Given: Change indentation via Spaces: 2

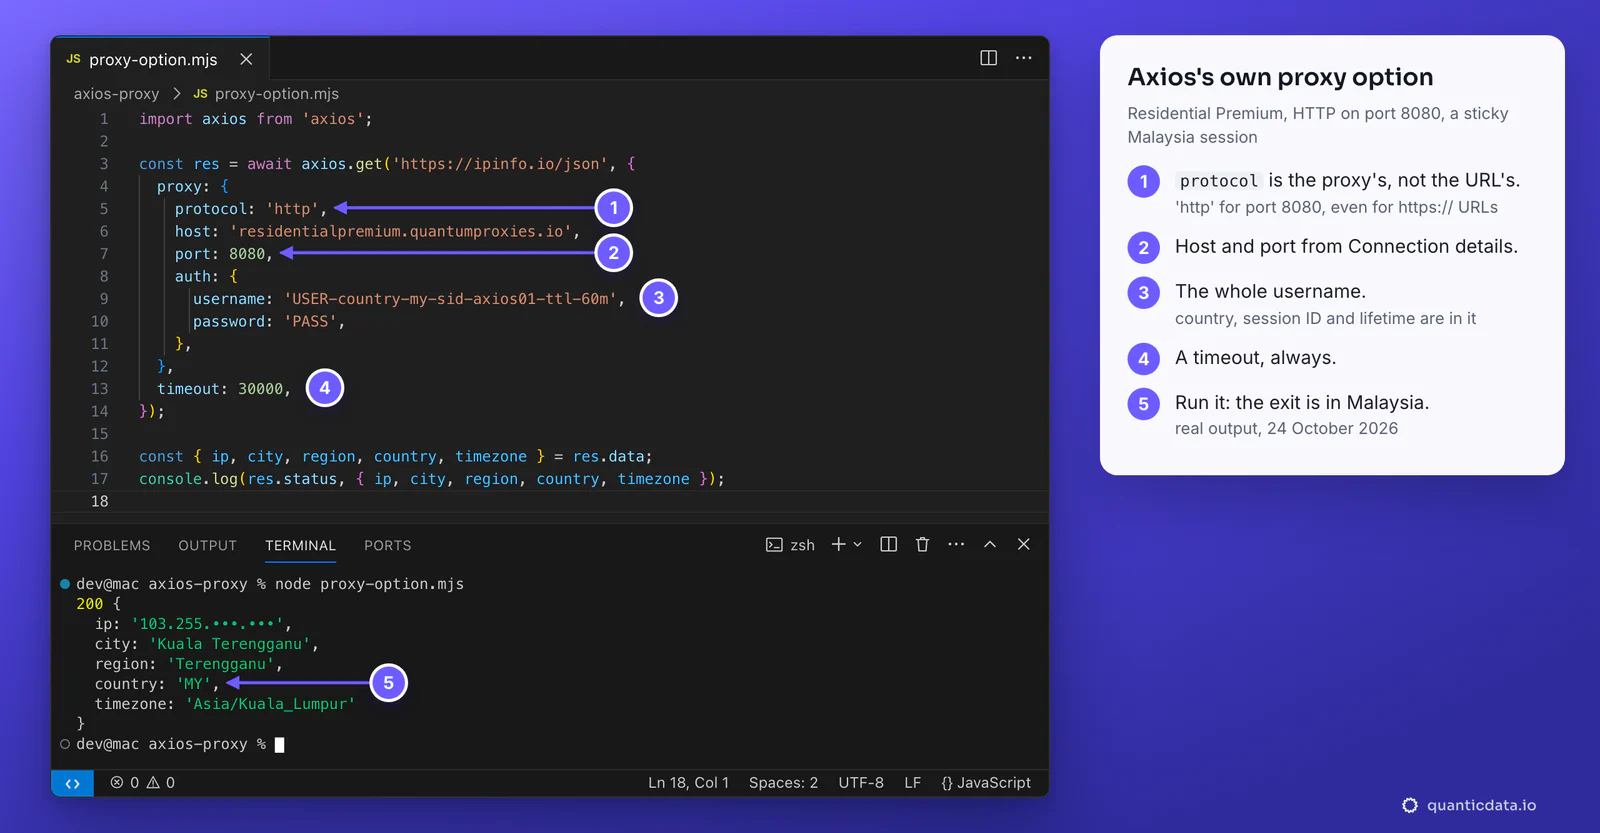Looking at the screenshot, I should click(x=783, y=783).
